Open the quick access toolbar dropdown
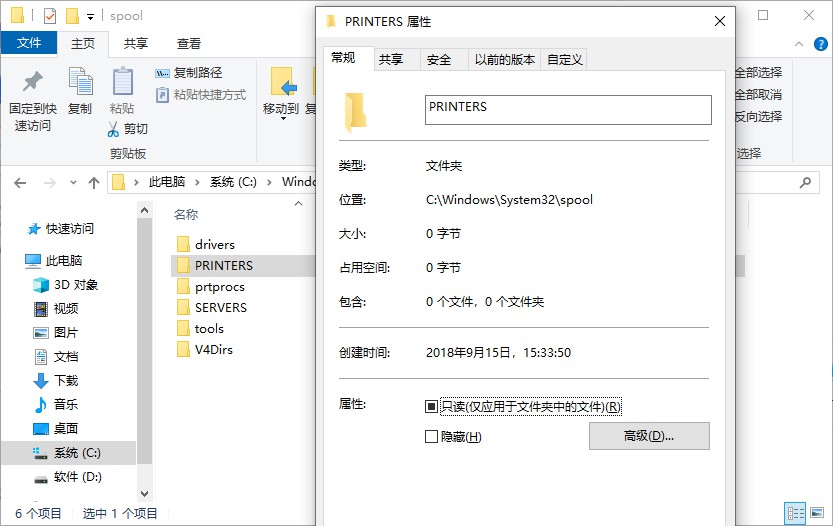This screenshot has width=833, height=526. tap(90, 17)
